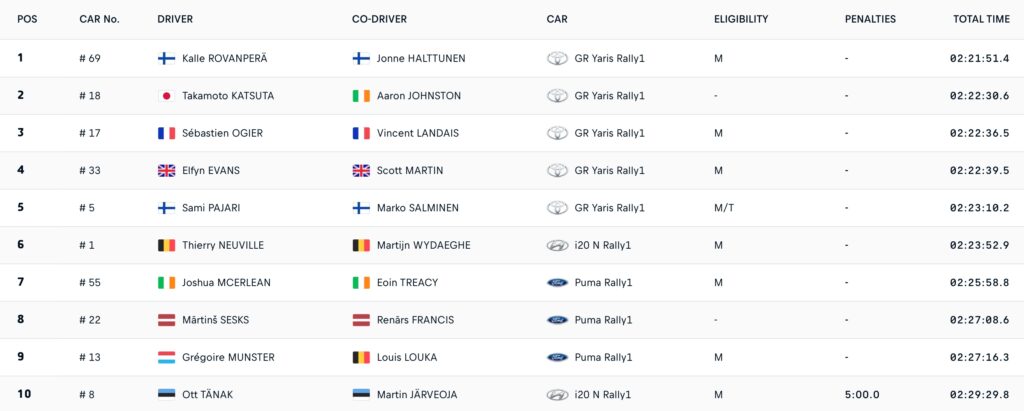
Task: Click UK flag beside Scott MARTIN
Action: [361, 171]
